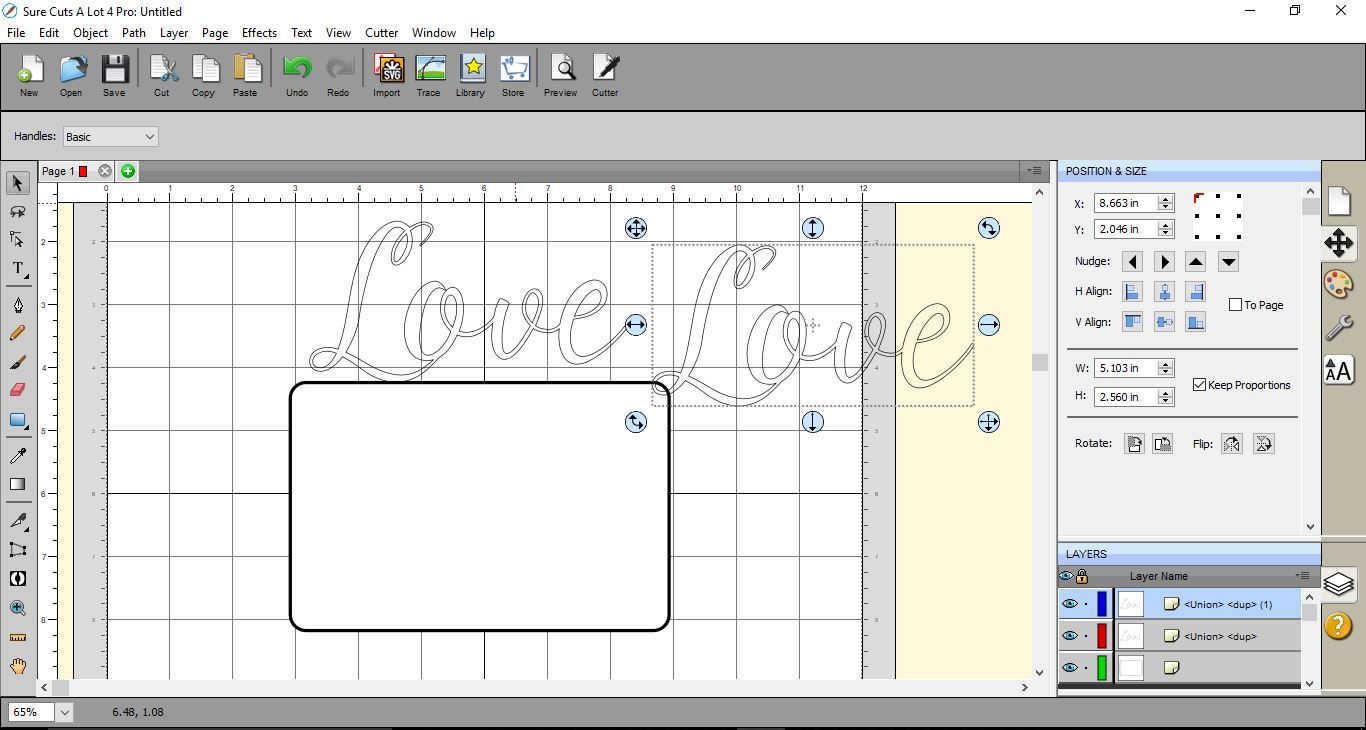
Task: Select the Rectangle shape tool
Action: point(17,420)
